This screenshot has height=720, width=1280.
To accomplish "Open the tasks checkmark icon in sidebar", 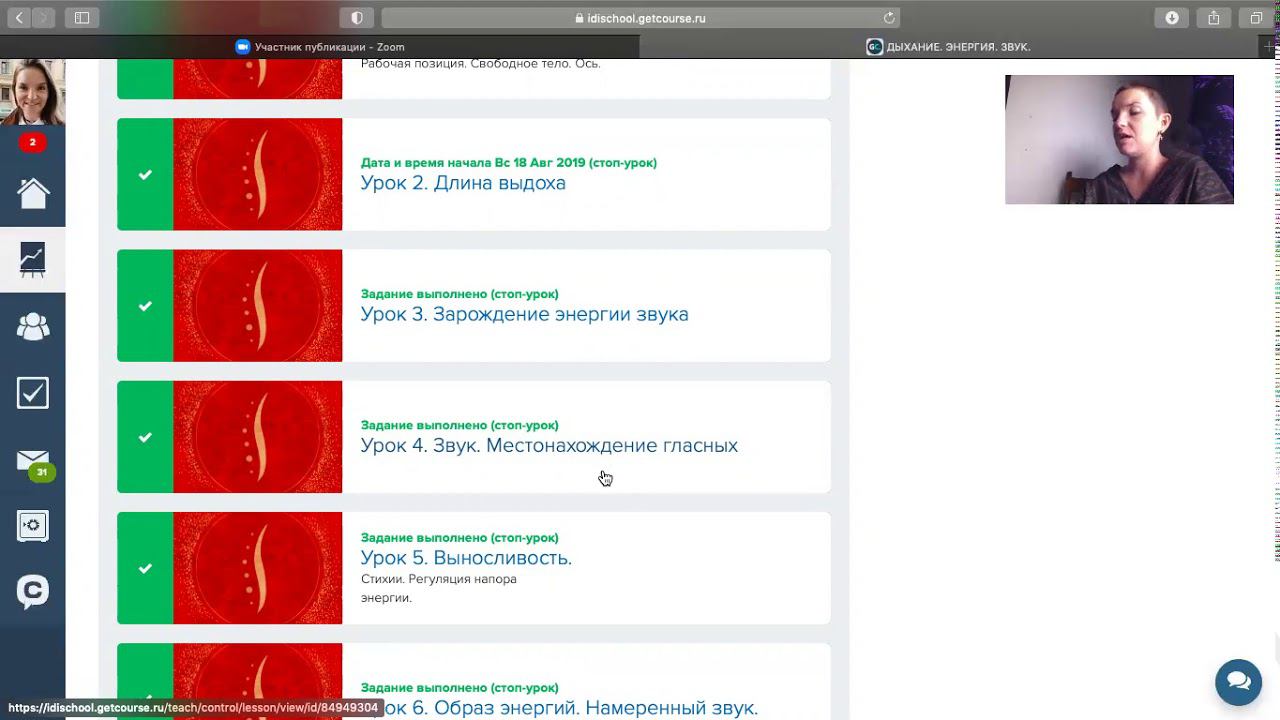I will coord(33,392).
